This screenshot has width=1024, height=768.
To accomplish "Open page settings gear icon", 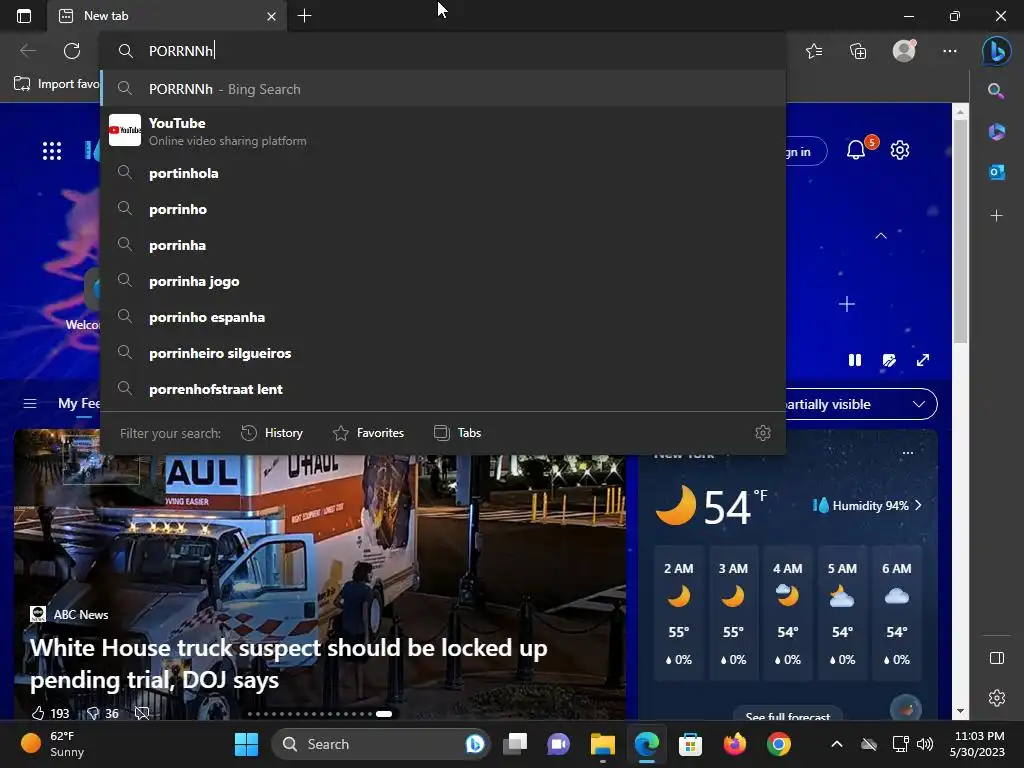I will pyautogui.click(x=900, y=150).
